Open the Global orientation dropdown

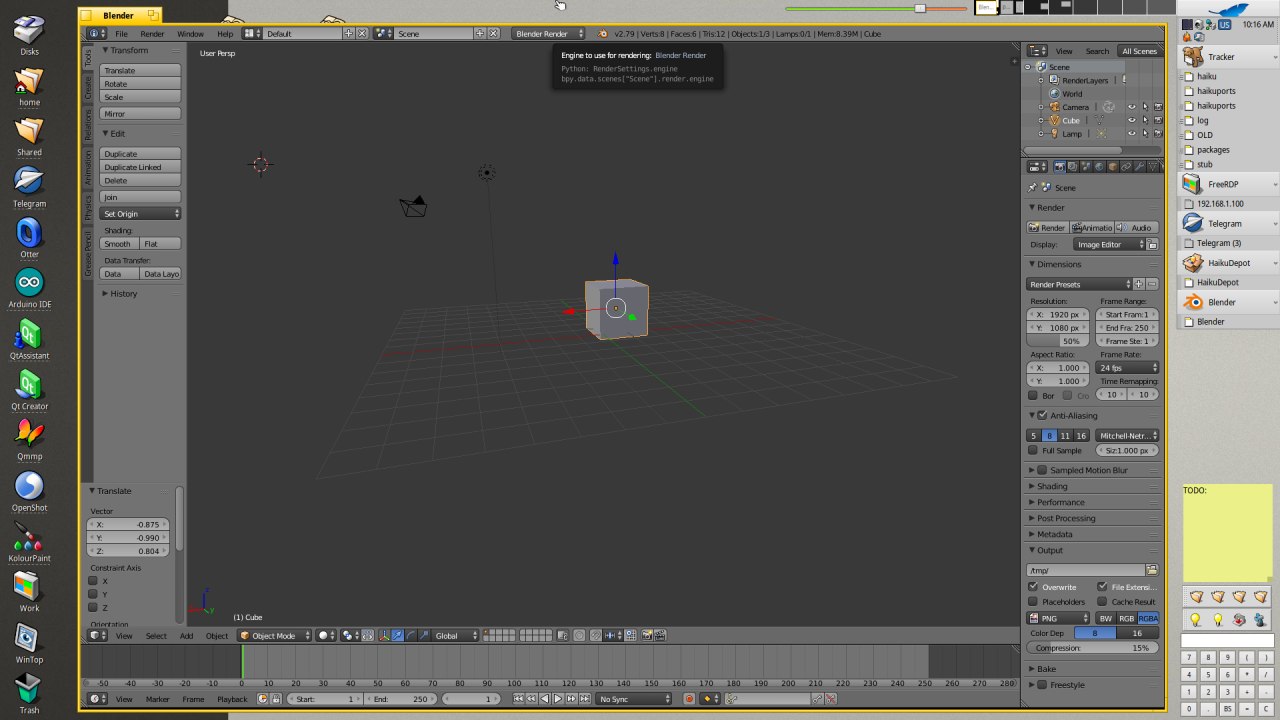(x=456, y=636)
